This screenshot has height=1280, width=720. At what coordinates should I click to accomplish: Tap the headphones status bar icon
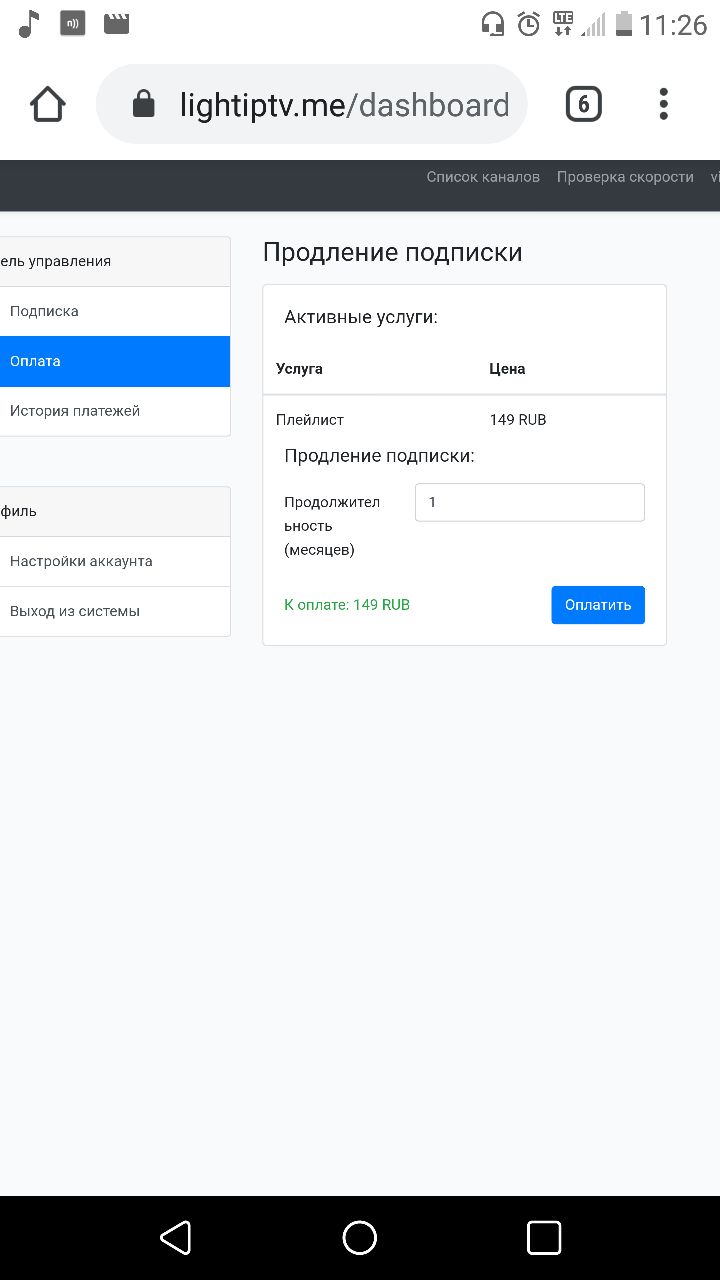[493, 24]
